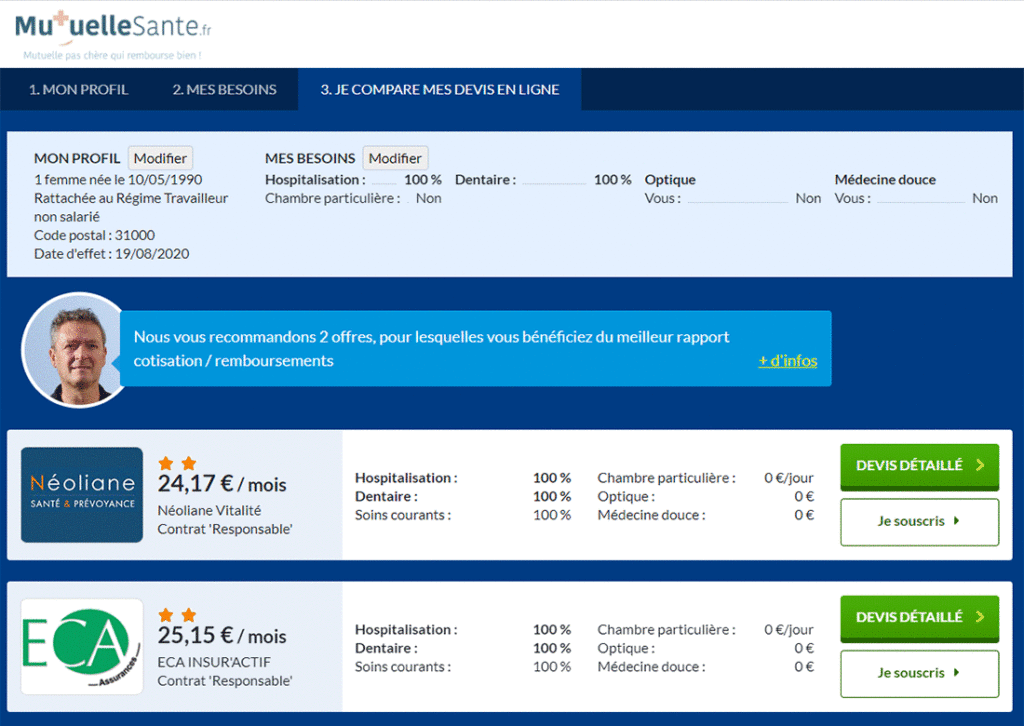View DEVIS DÉTAILLÉ for ECA offer
1024x726 pixels.
tap(919, 618)
